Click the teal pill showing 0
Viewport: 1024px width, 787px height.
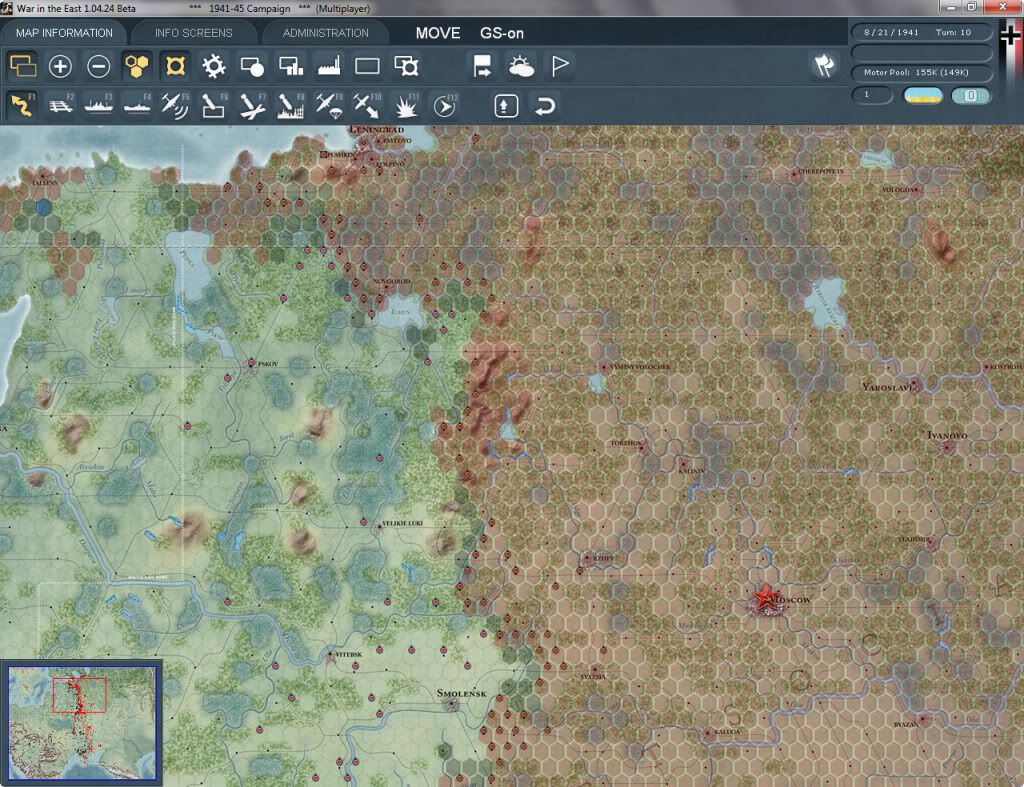[x=971, y=96]
